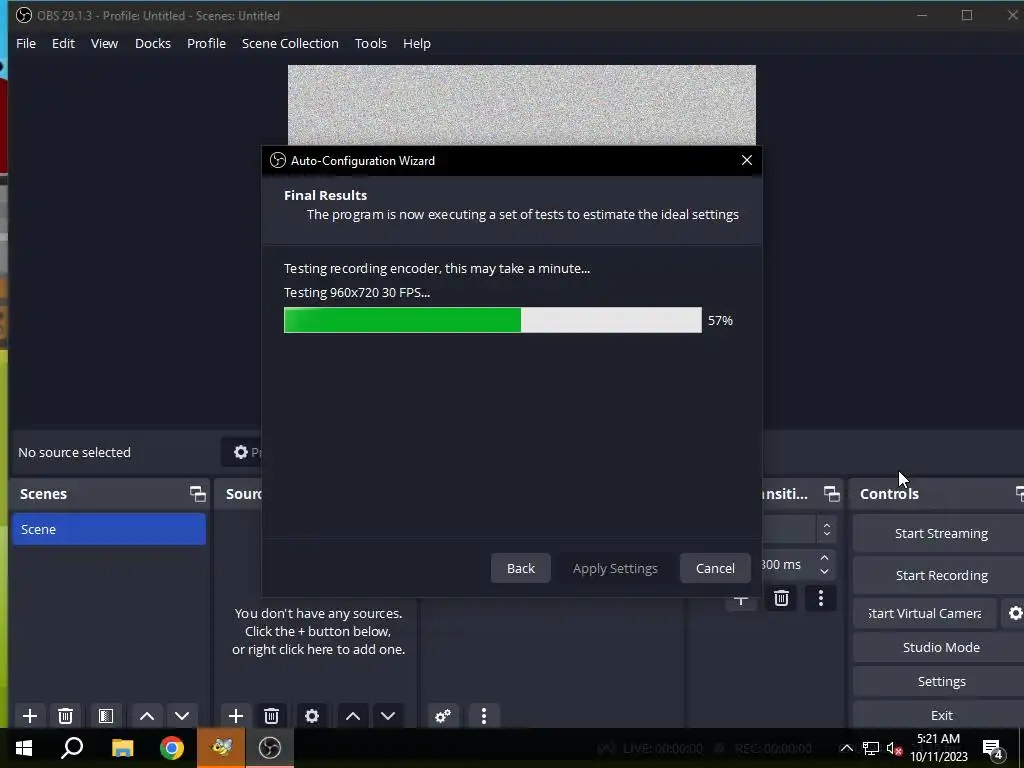Click the 300 ms duration field
The image size is (1024, 768).
click(787, 565)
